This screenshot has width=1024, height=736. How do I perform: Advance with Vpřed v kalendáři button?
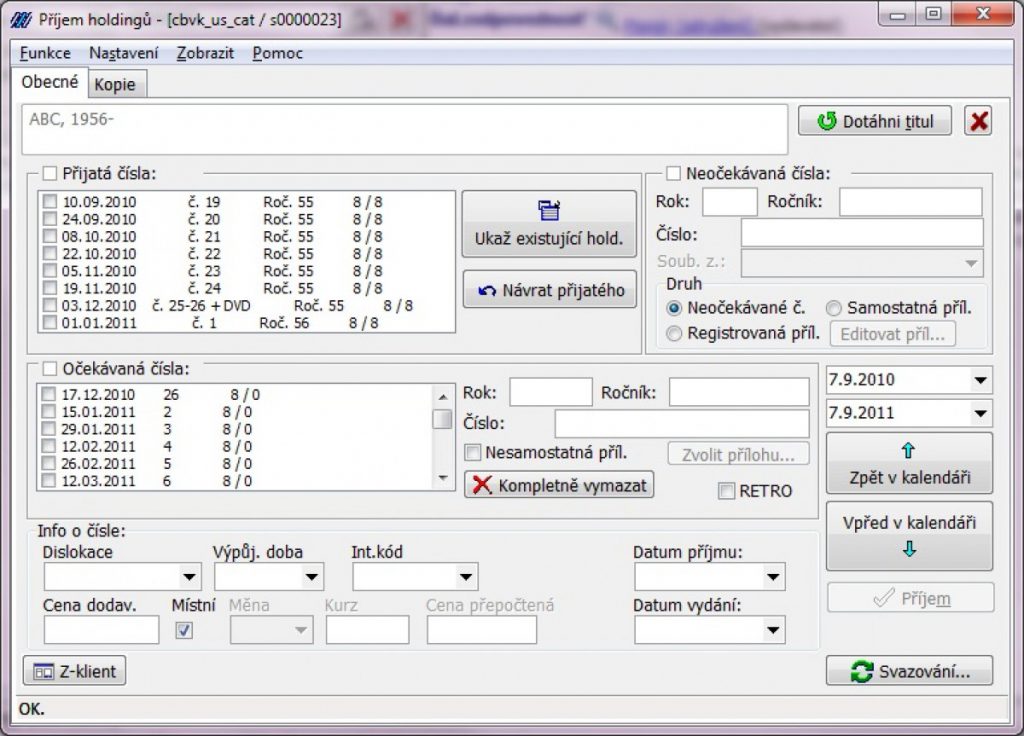pos(909,535)
